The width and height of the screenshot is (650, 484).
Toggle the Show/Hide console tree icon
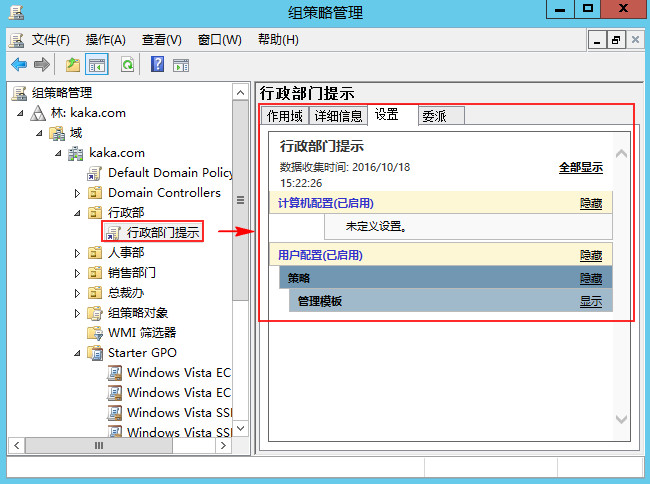pyautogui.click(x=97, y=65)
